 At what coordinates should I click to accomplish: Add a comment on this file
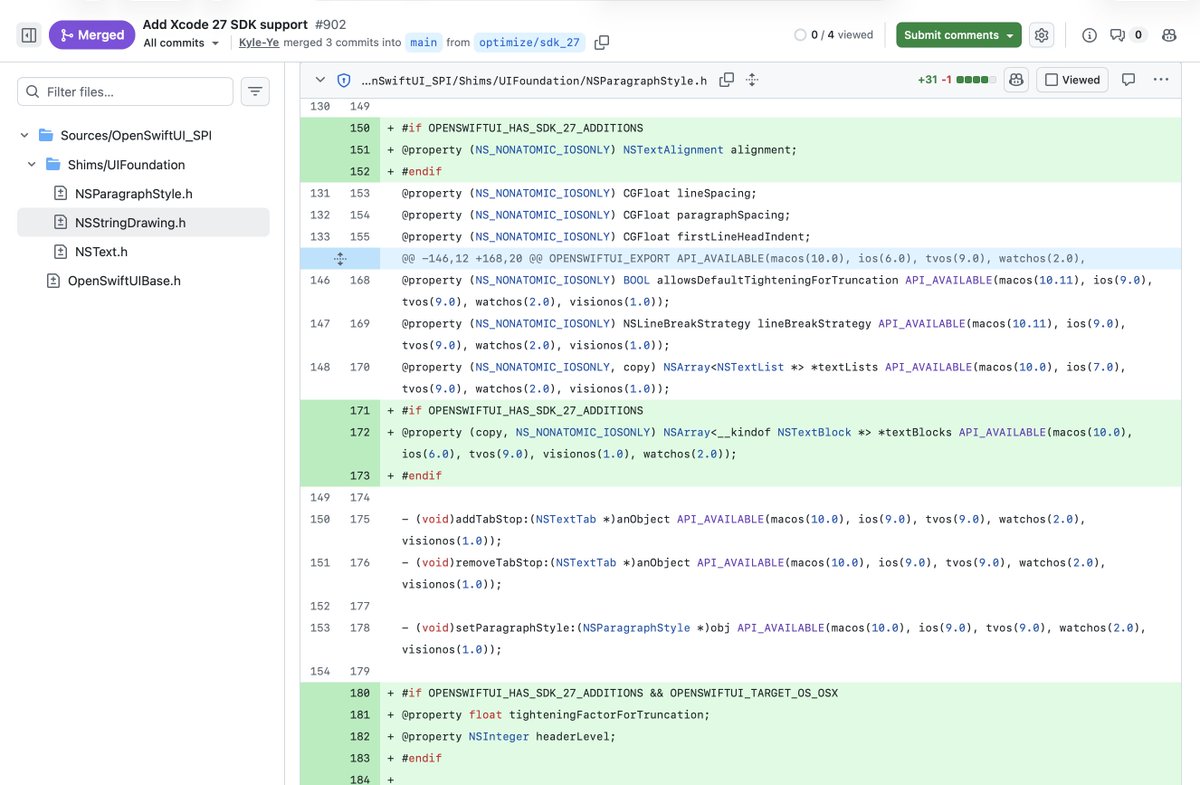pos(1128,80)
